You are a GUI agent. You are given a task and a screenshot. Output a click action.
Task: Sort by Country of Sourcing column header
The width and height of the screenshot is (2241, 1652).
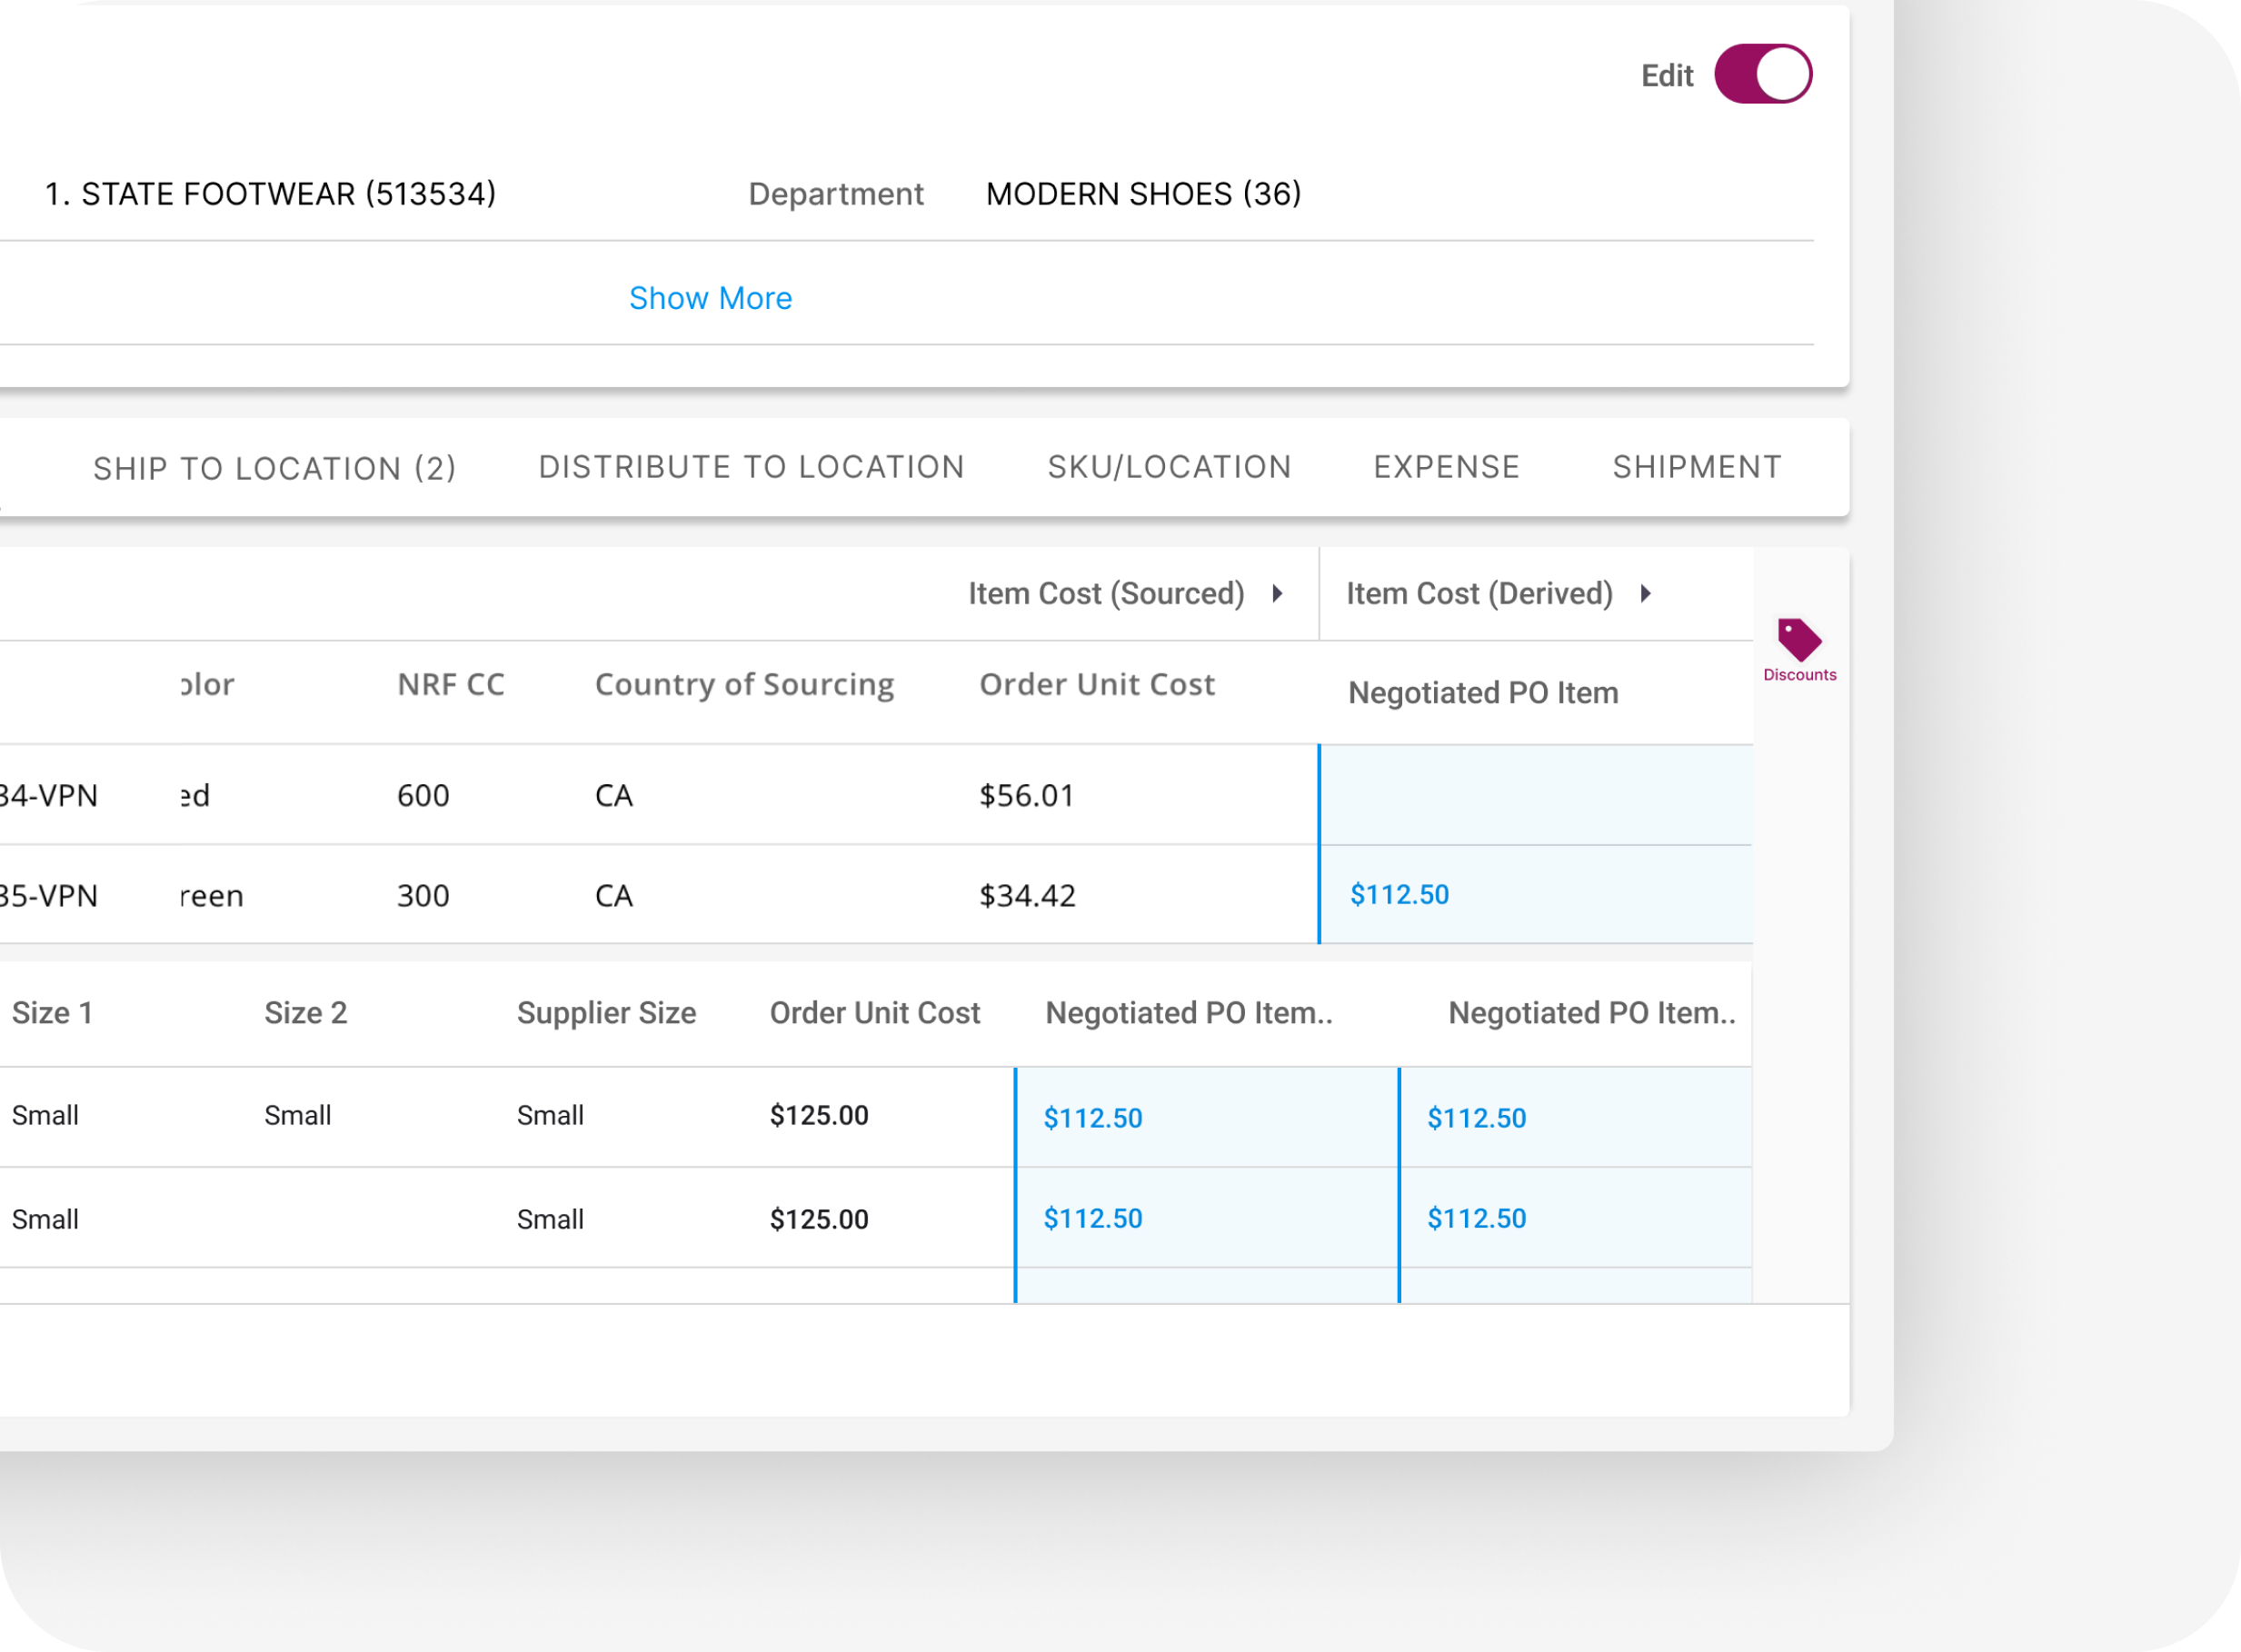click(x=744, y=685)
